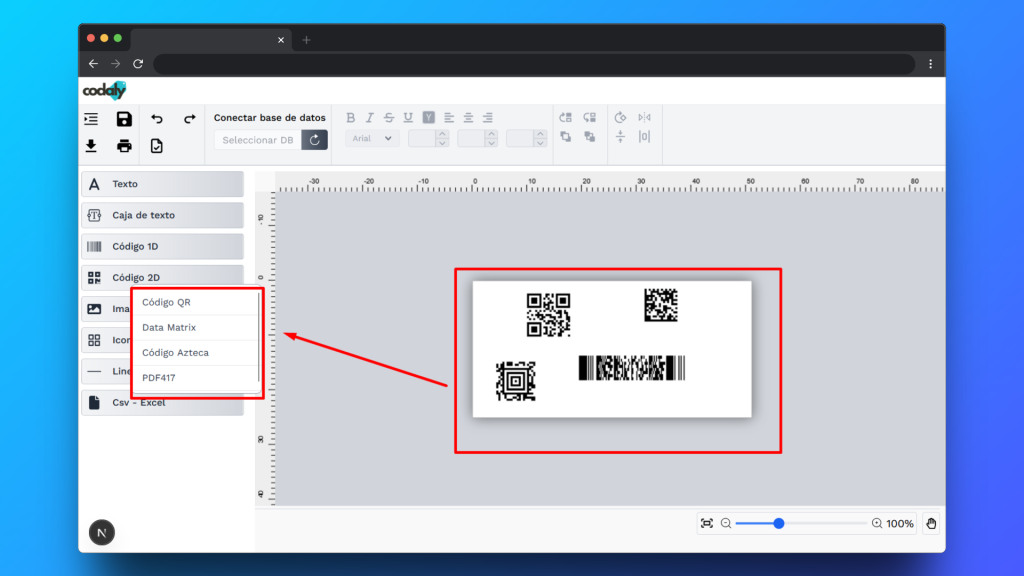
Task: Reload the browser page
Action: click(x=138, y=64)
